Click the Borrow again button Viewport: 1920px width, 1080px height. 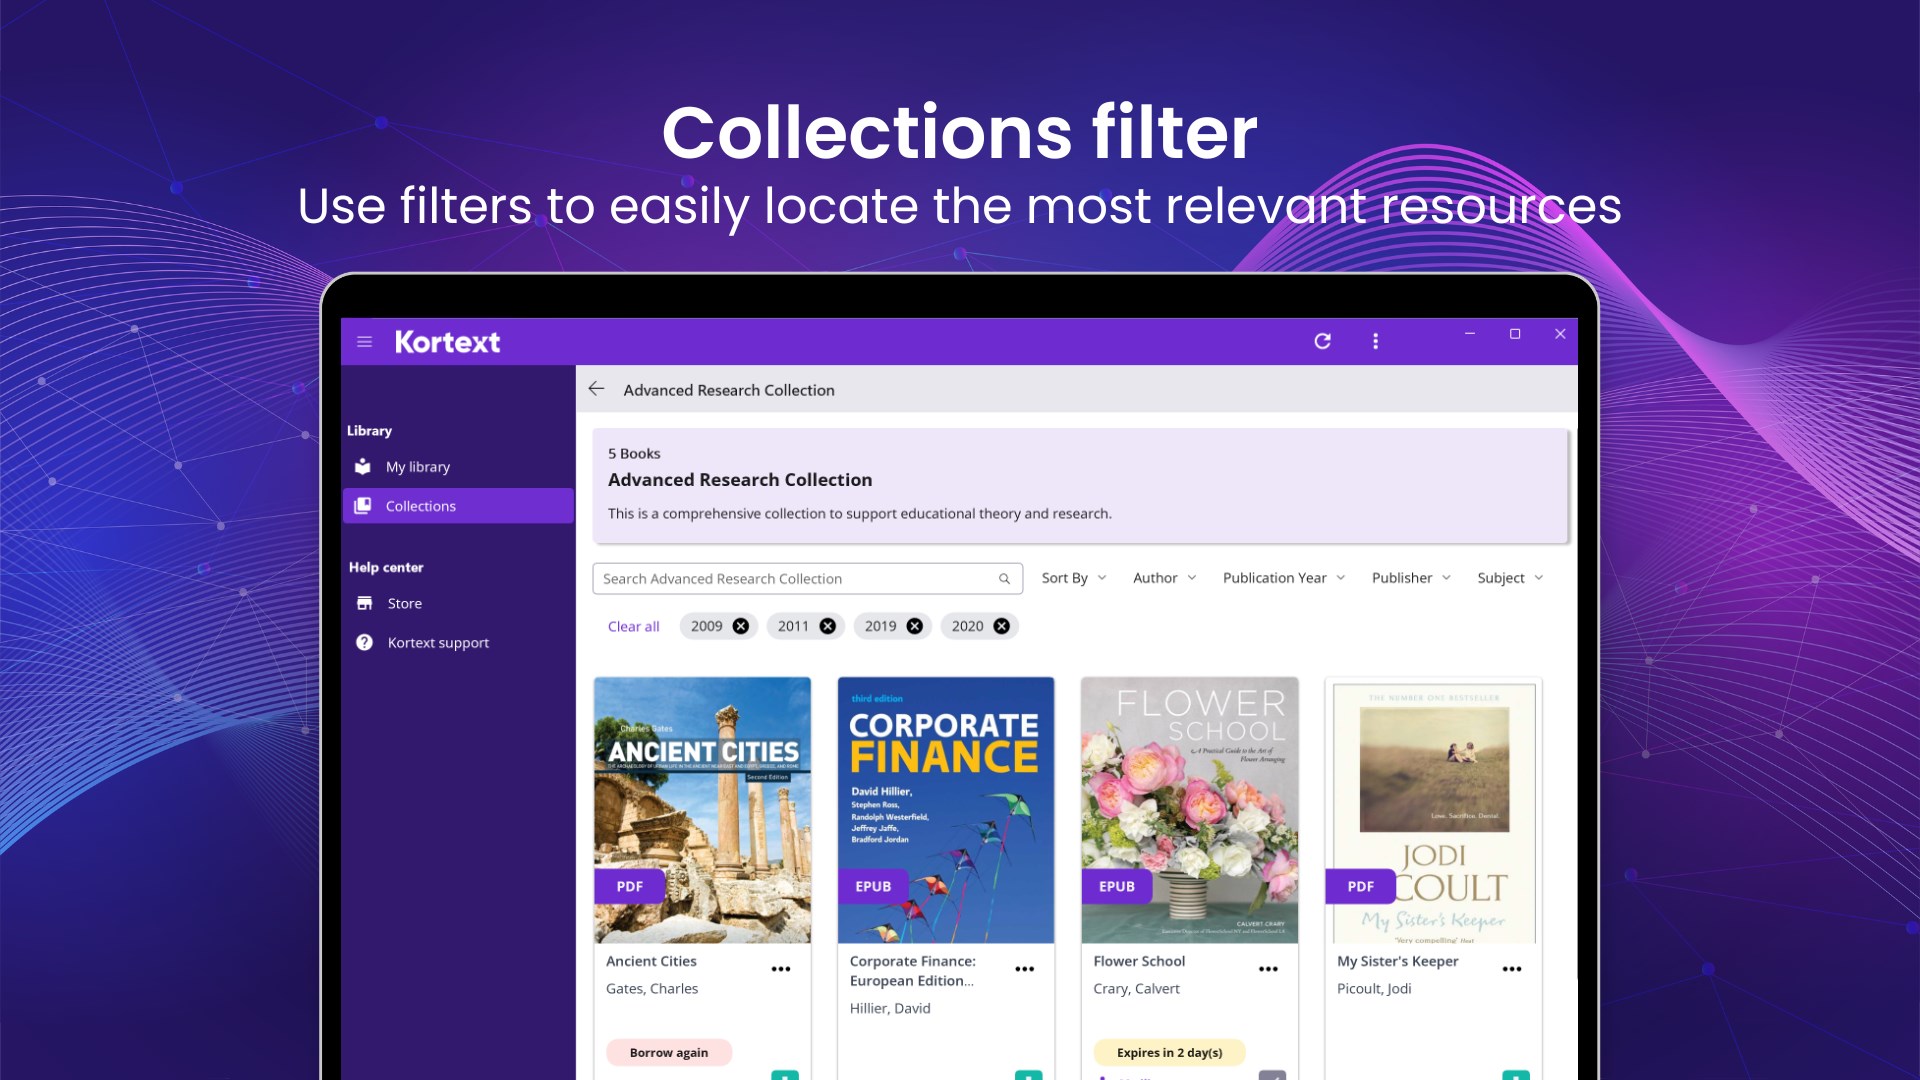(x=669, y=1052)
